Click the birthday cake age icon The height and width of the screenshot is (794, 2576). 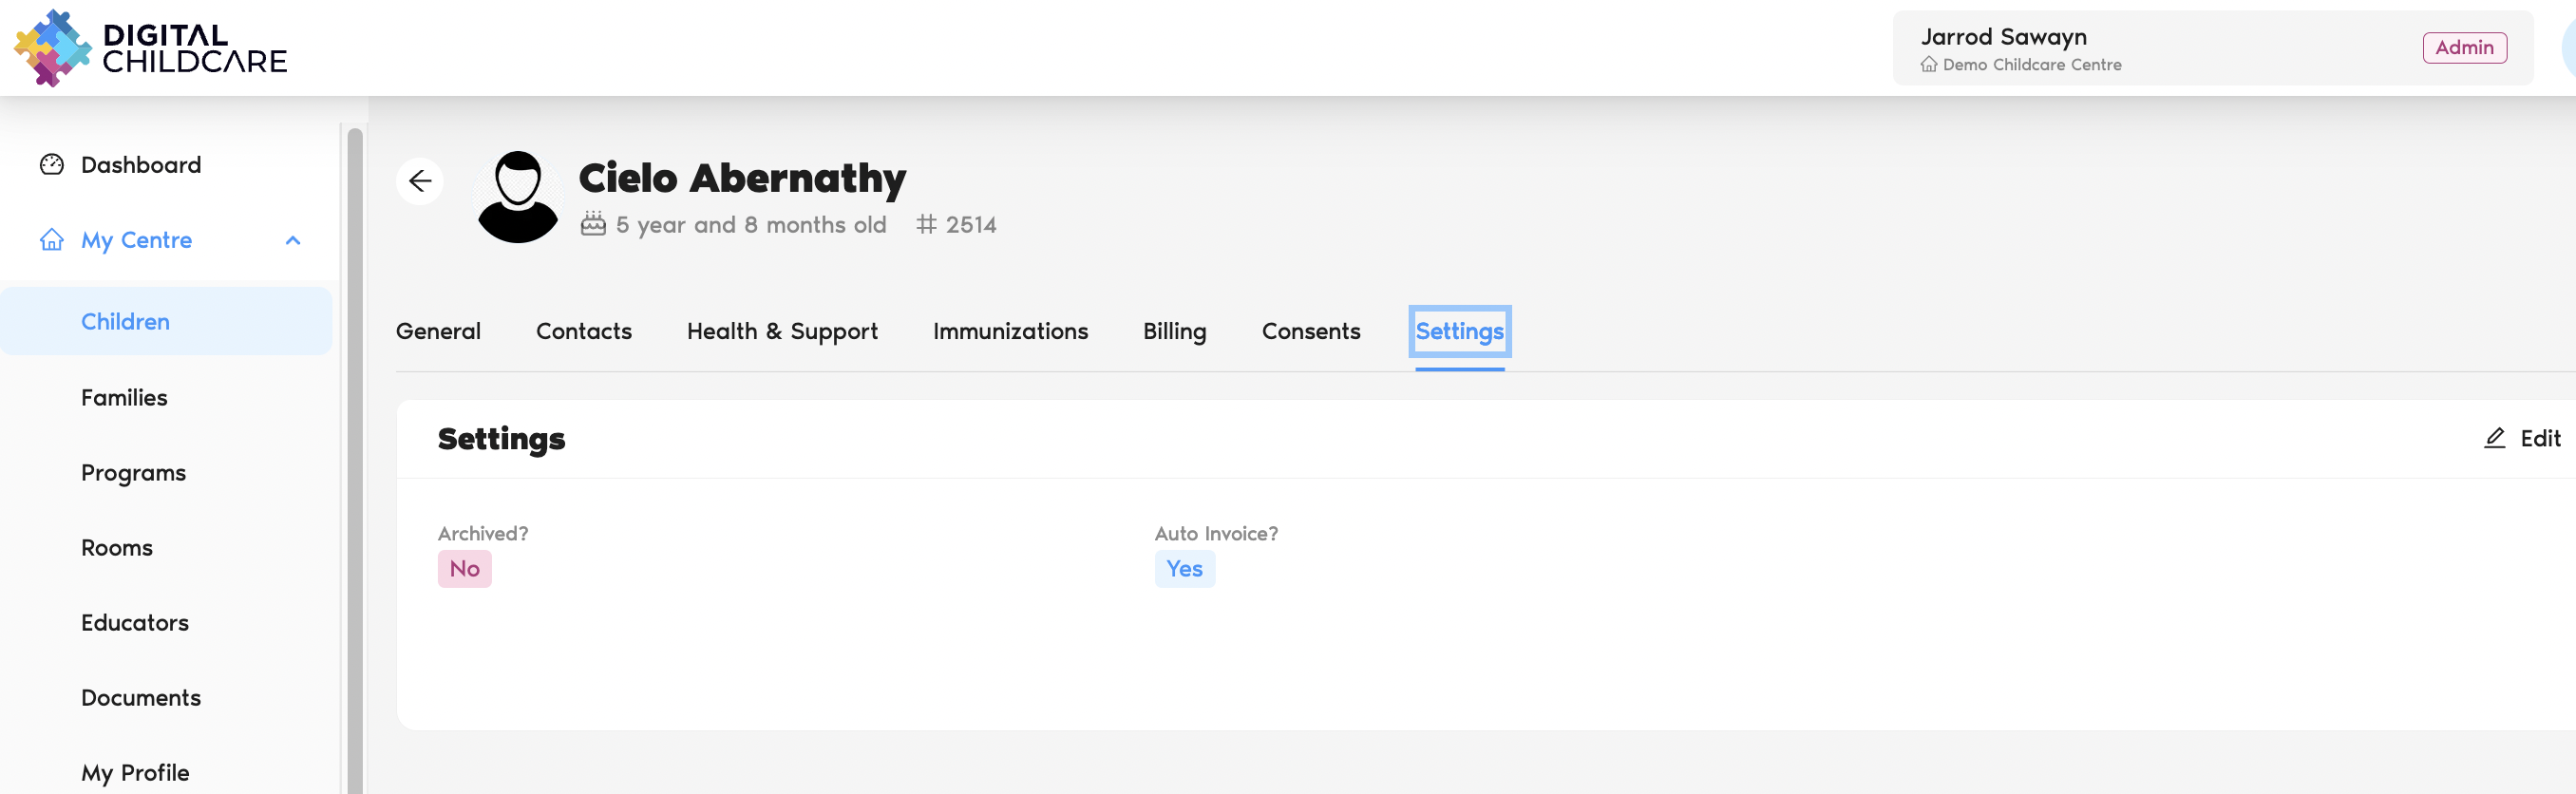[593, 223]
